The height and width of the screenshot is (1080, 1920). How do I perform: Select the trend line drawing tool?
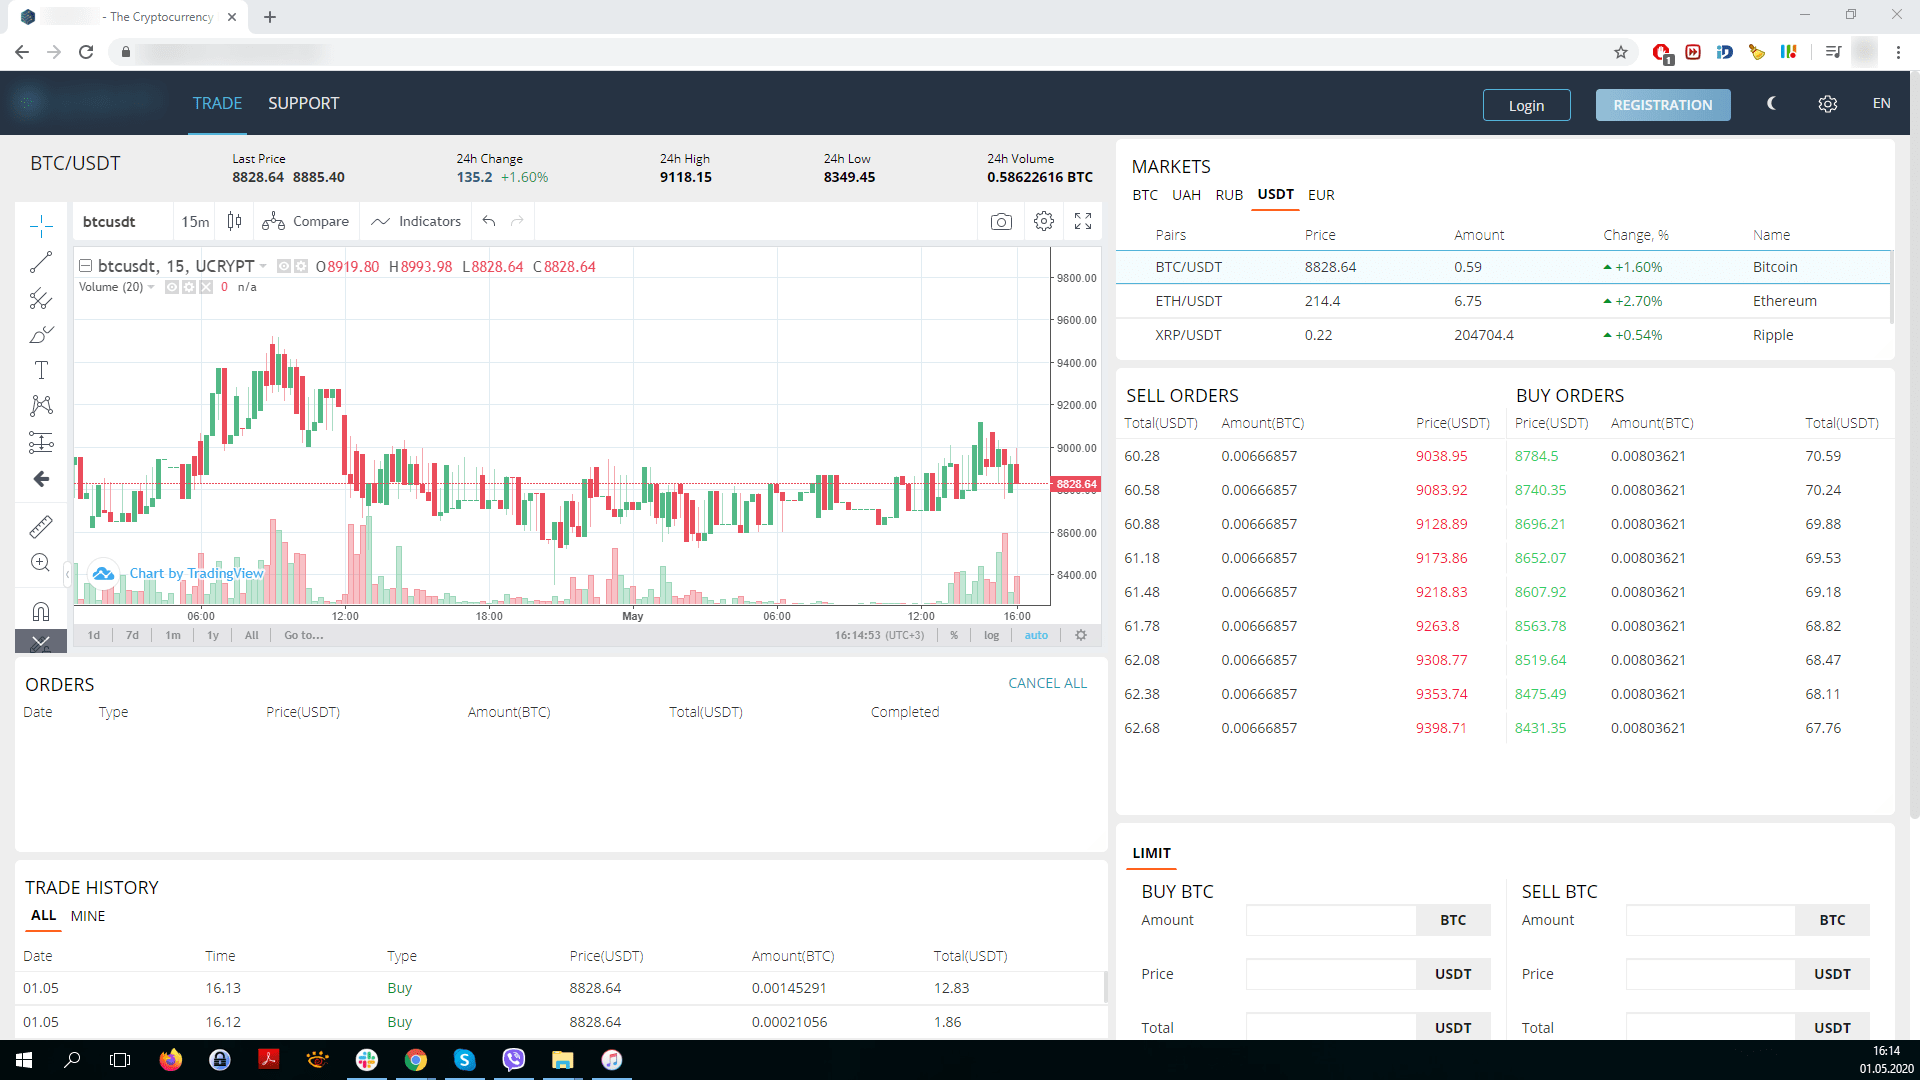[41, 262]
